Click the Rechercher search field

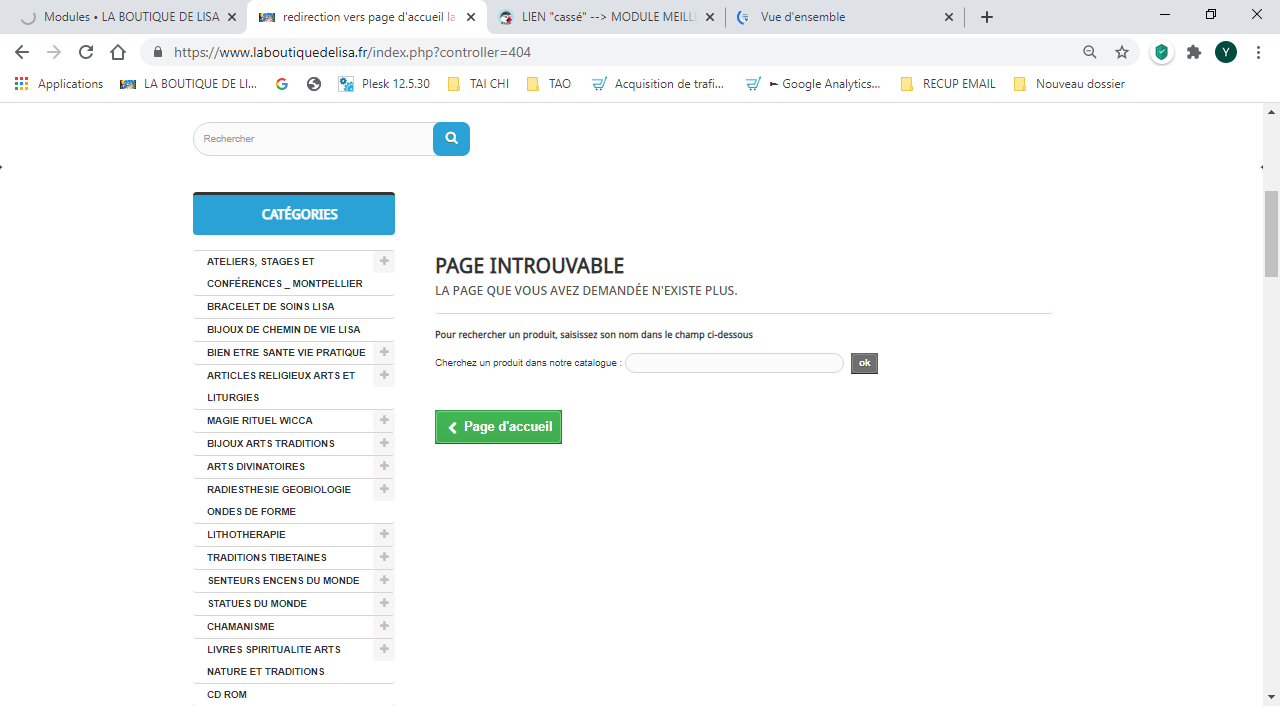pos(313,139)
